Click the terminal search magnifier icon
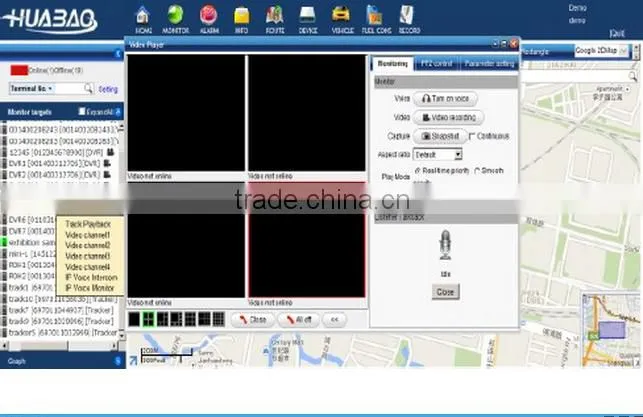Image resolution: width=643 pixels, height=417 pixels. tap(88, 88)
